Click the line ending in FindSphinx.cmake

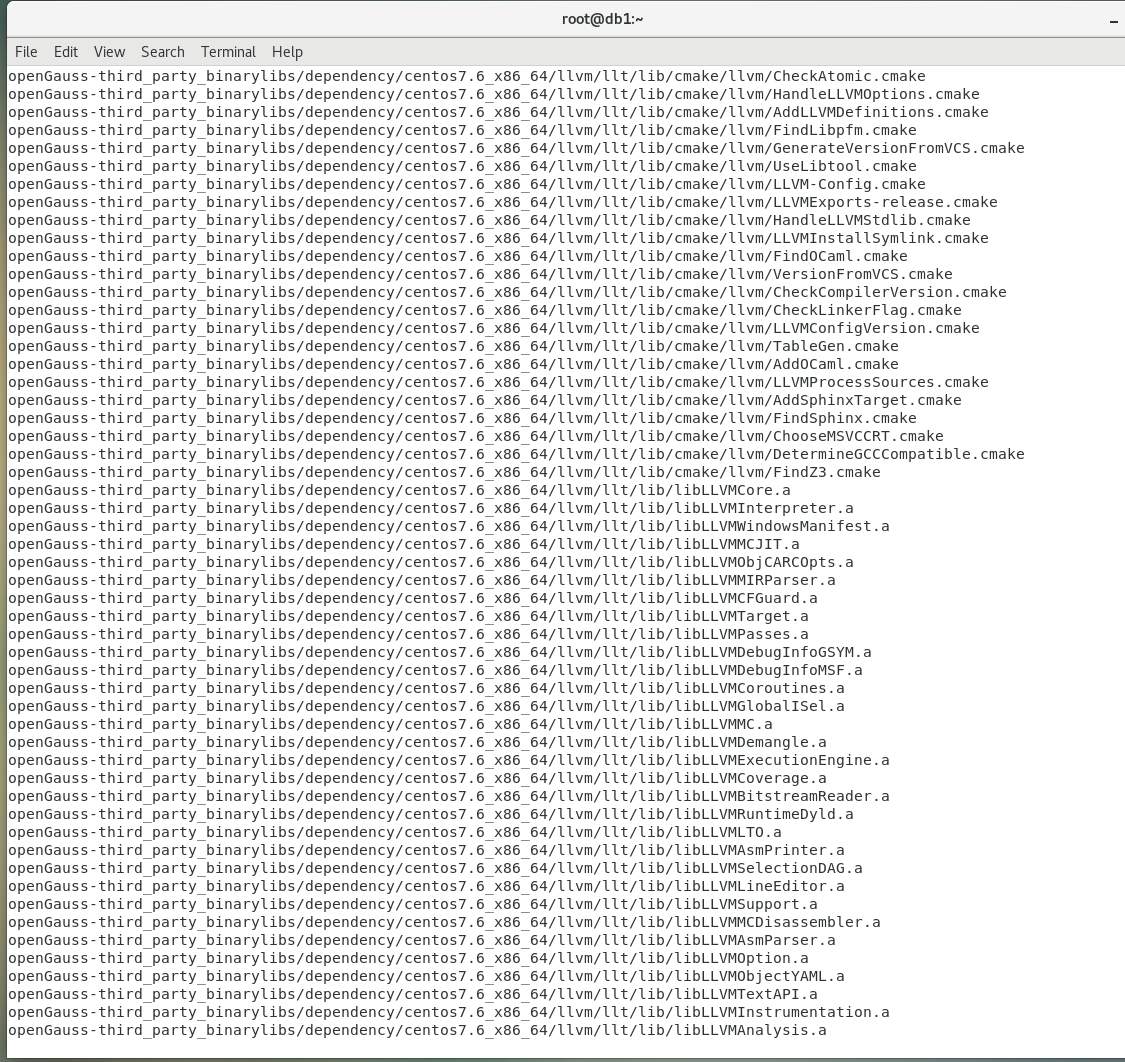pos(462,418)
